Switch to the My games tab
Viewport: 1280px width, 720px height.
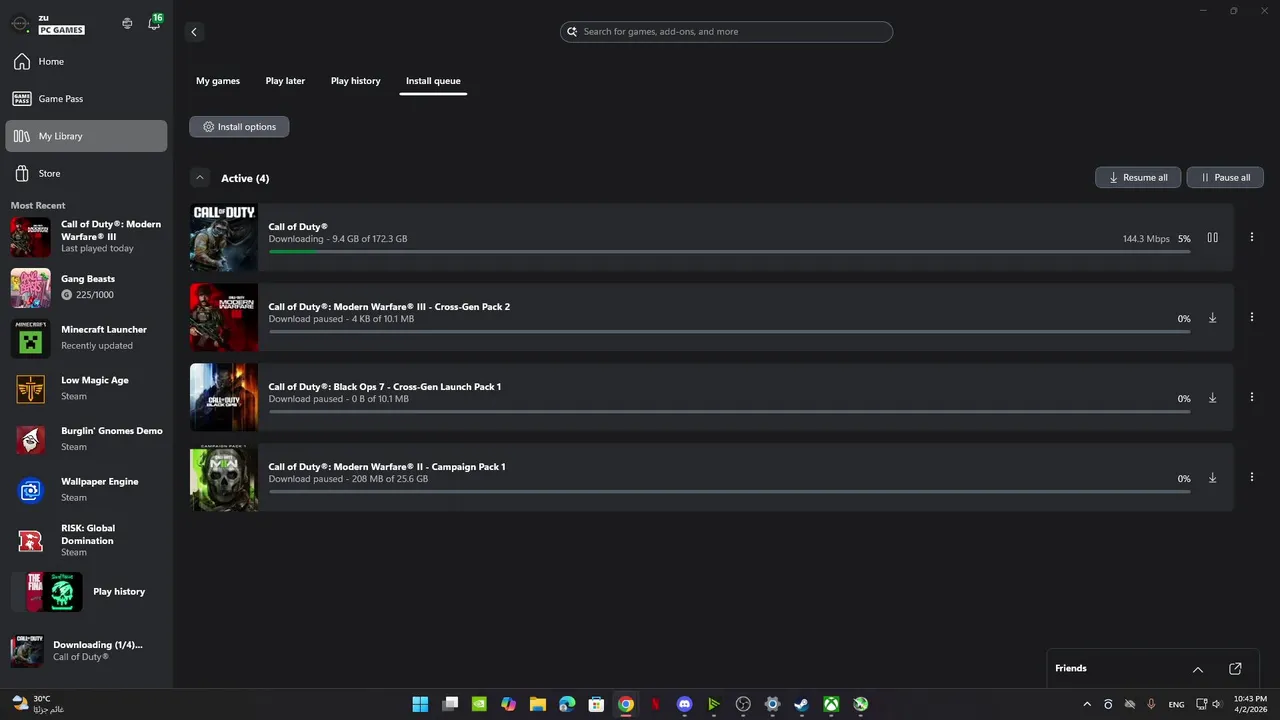click(218, 81)
